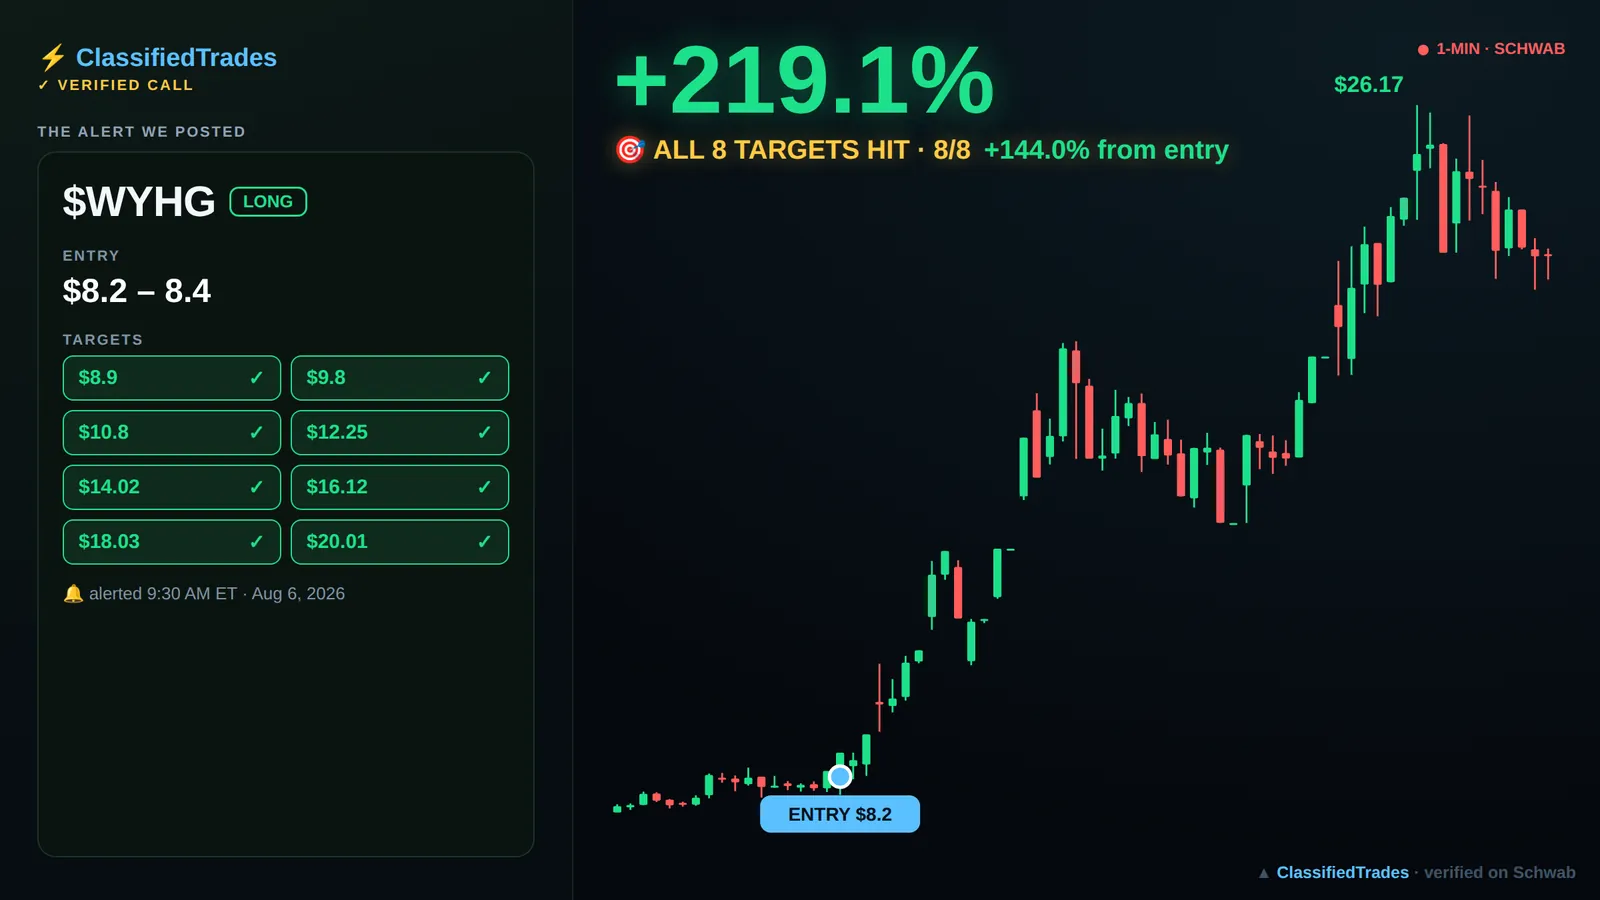
Task: Click the red live recording dot
Action: [x=1423, y=50]
